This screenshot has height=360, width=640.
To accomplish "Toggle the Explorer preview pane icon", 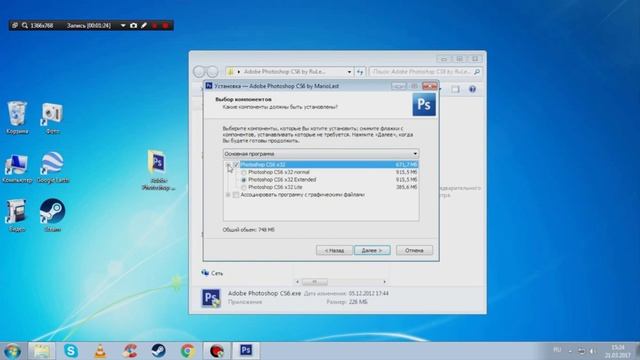I will click(x=455, y=89).
